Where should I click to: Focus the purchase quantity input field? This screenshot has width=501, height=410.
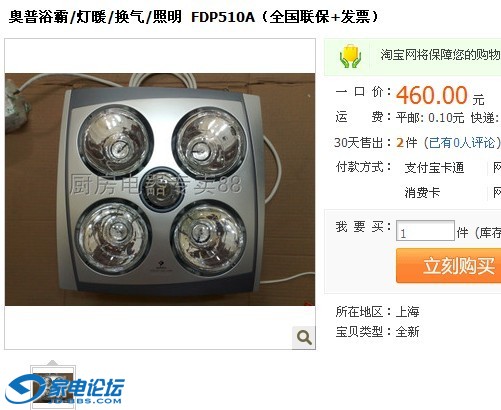[x=425, y=230]
